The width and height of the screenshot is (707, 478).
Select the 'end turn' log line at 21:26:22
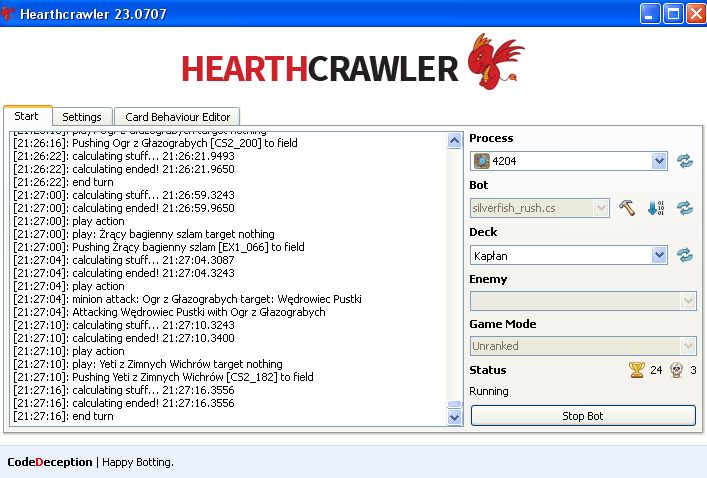[63, 182]
